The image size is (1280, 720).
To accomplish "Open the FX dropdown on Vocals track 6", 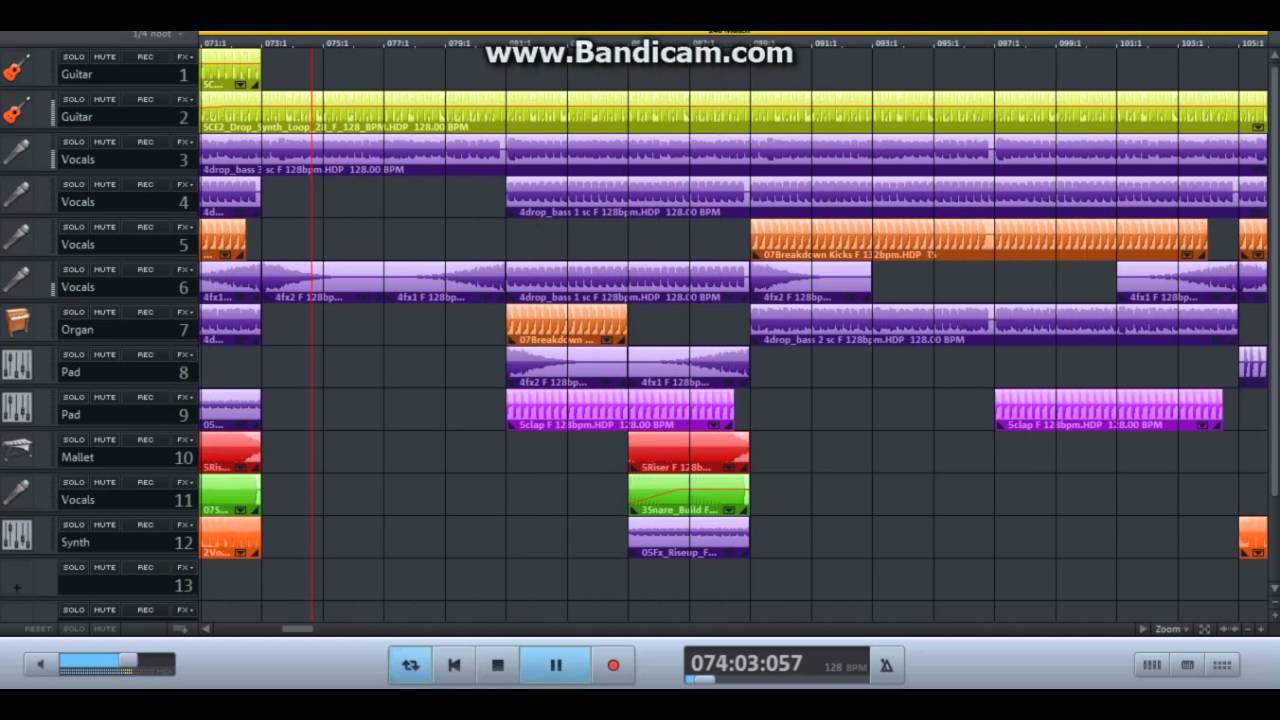I will (x=184, y=270).
